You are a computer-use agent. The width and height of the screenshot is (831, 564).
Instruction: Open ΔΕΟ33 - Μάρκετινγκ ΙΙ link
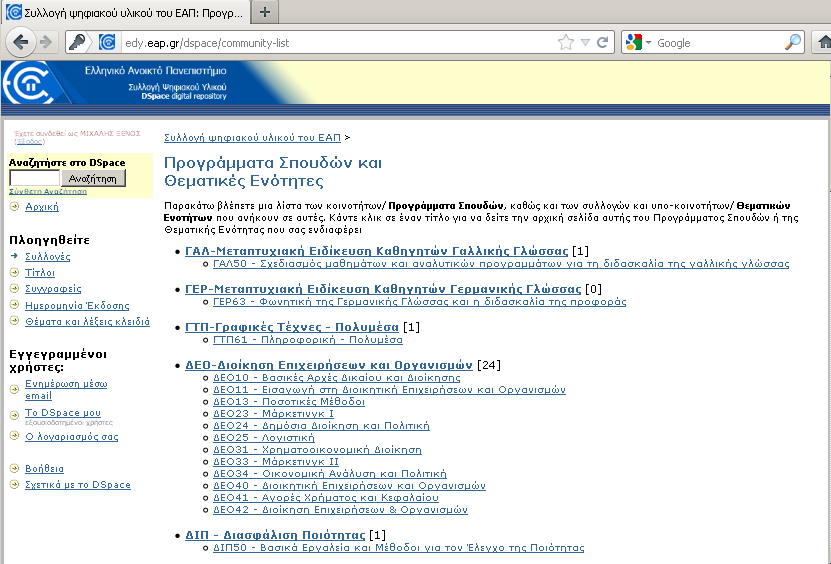276,462
